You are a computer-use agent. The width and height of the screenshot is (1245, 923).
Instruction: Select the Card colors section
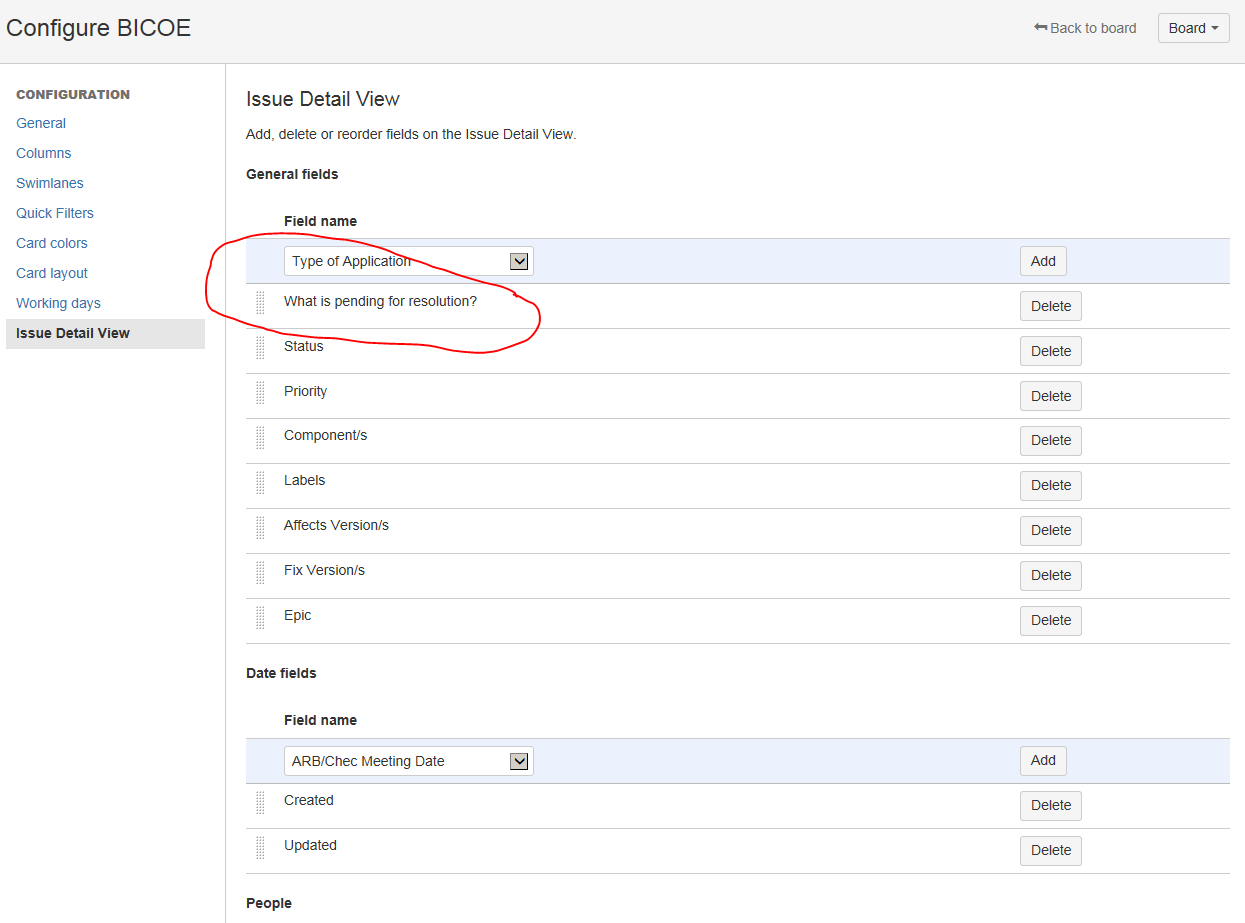(x=51, y=242)
